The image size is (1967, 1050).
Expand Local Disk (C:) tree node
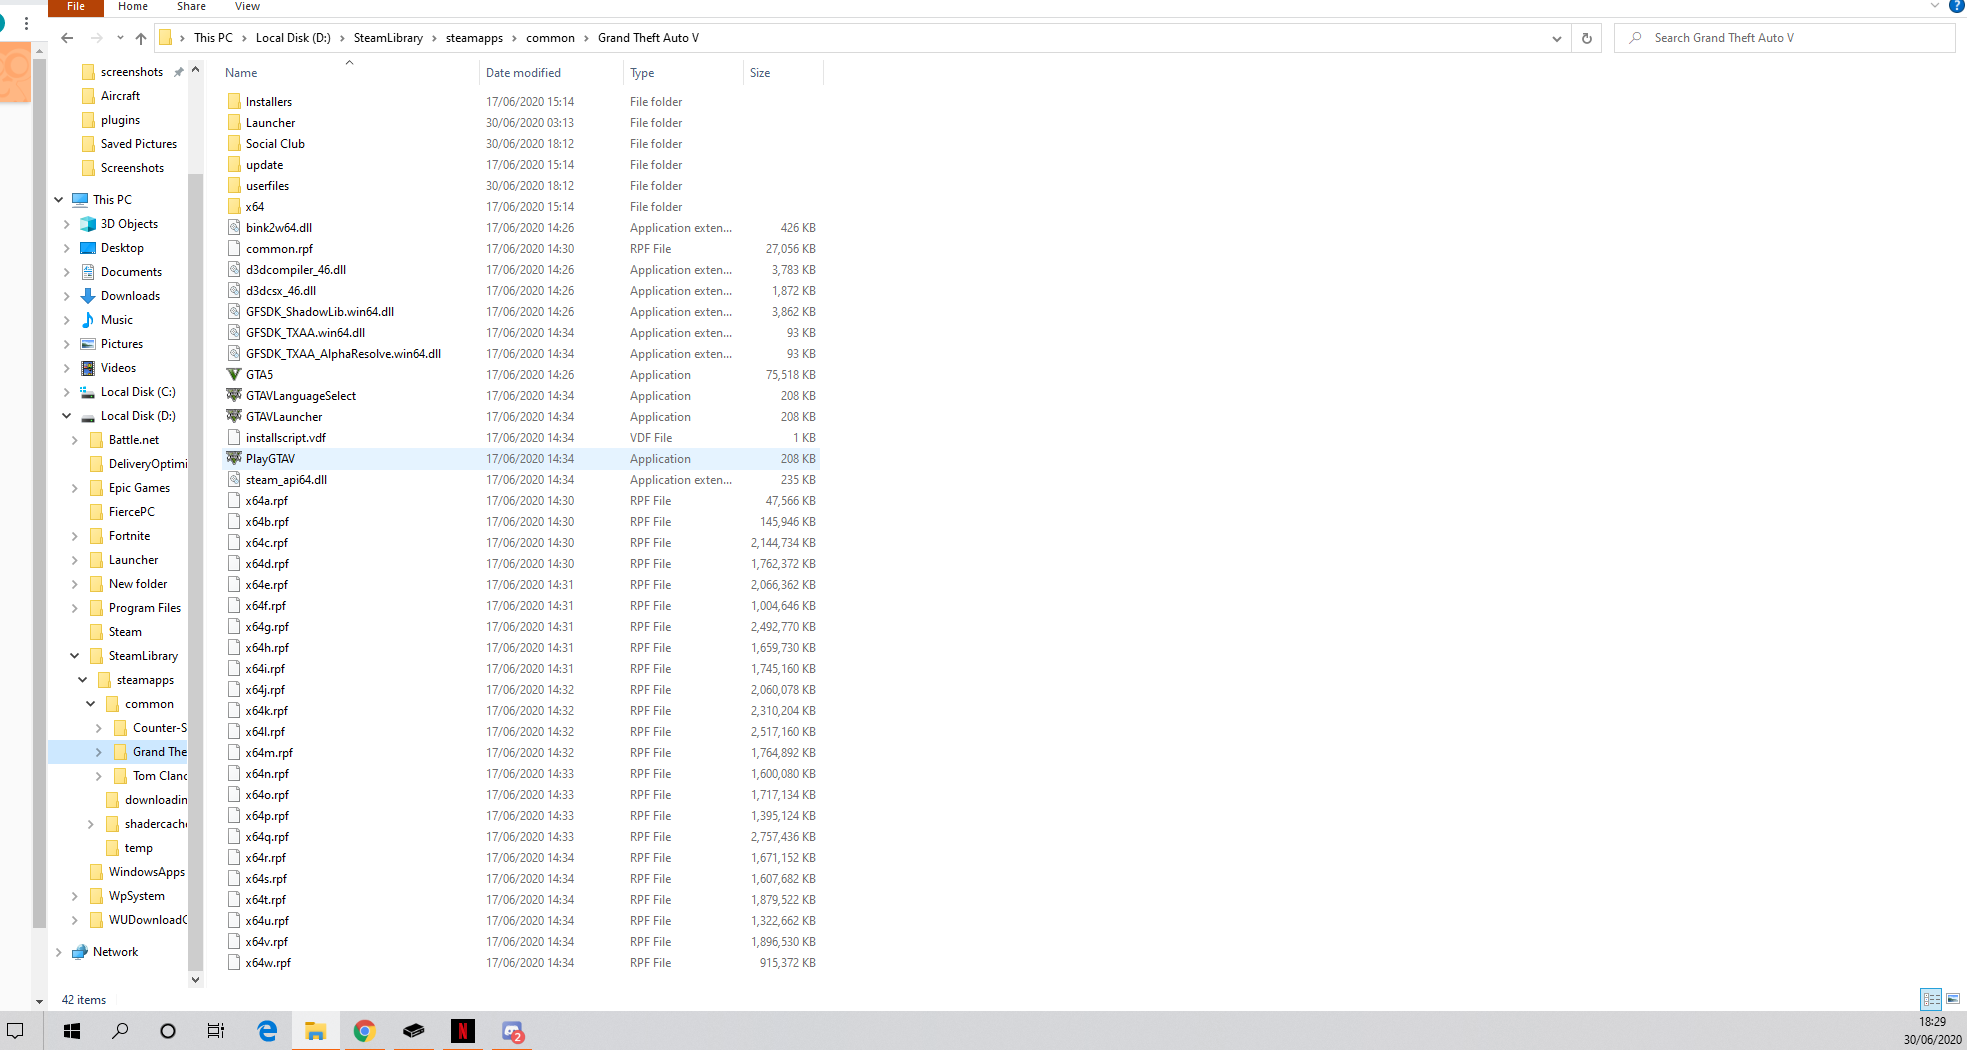pos(67,392)
